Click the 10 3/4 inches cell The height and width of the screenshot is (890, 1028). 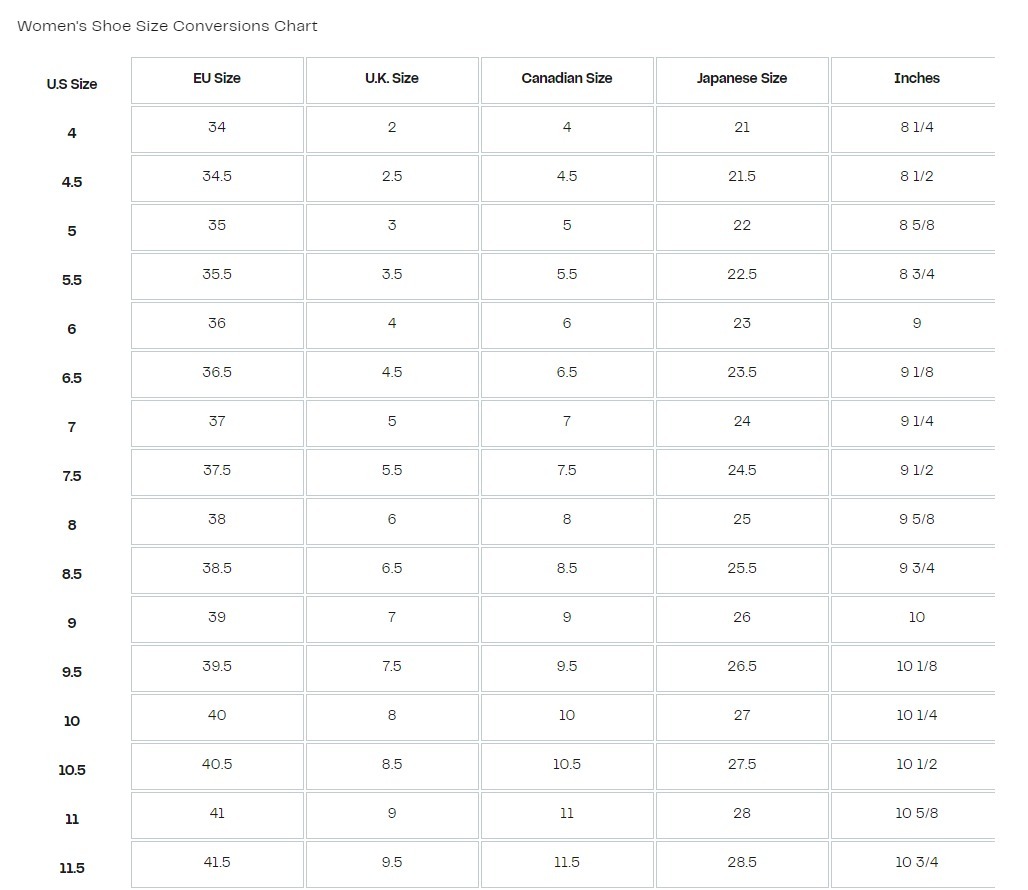(x=917, y=862)
